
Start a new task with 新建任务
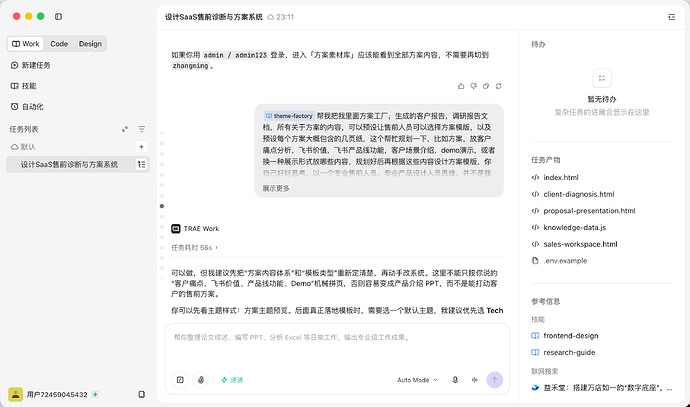(30, 65)
